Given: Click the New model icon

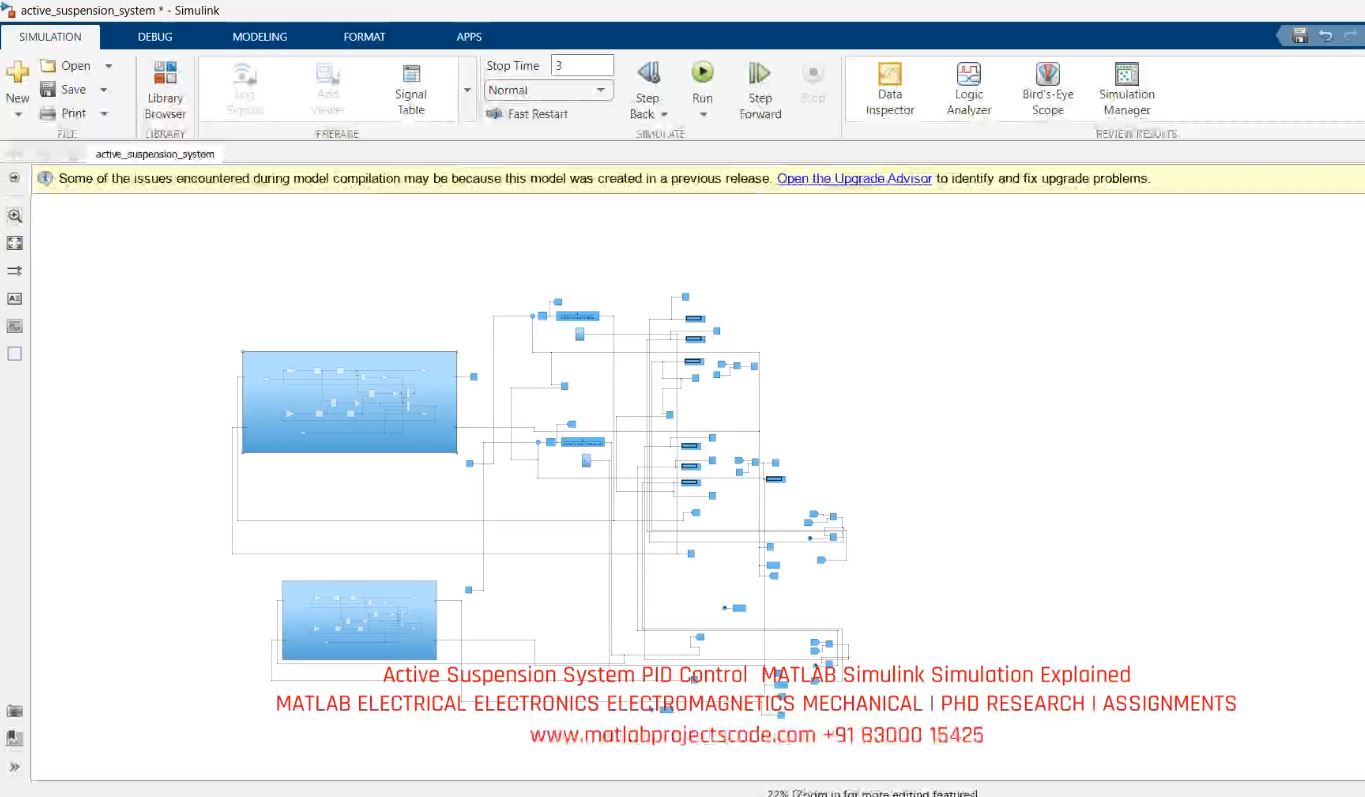Looking at the screenshot, I should click(17, 72).
